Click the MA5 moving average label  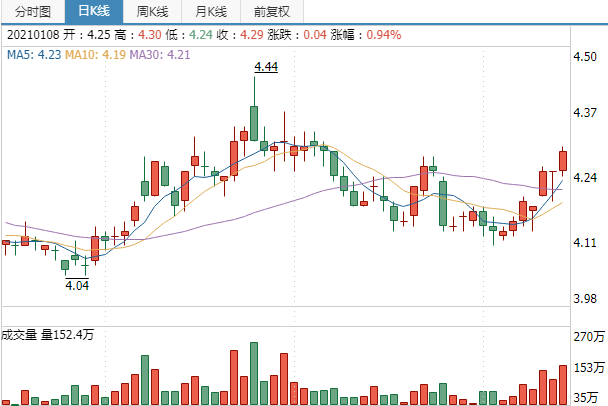coord(34,55)
